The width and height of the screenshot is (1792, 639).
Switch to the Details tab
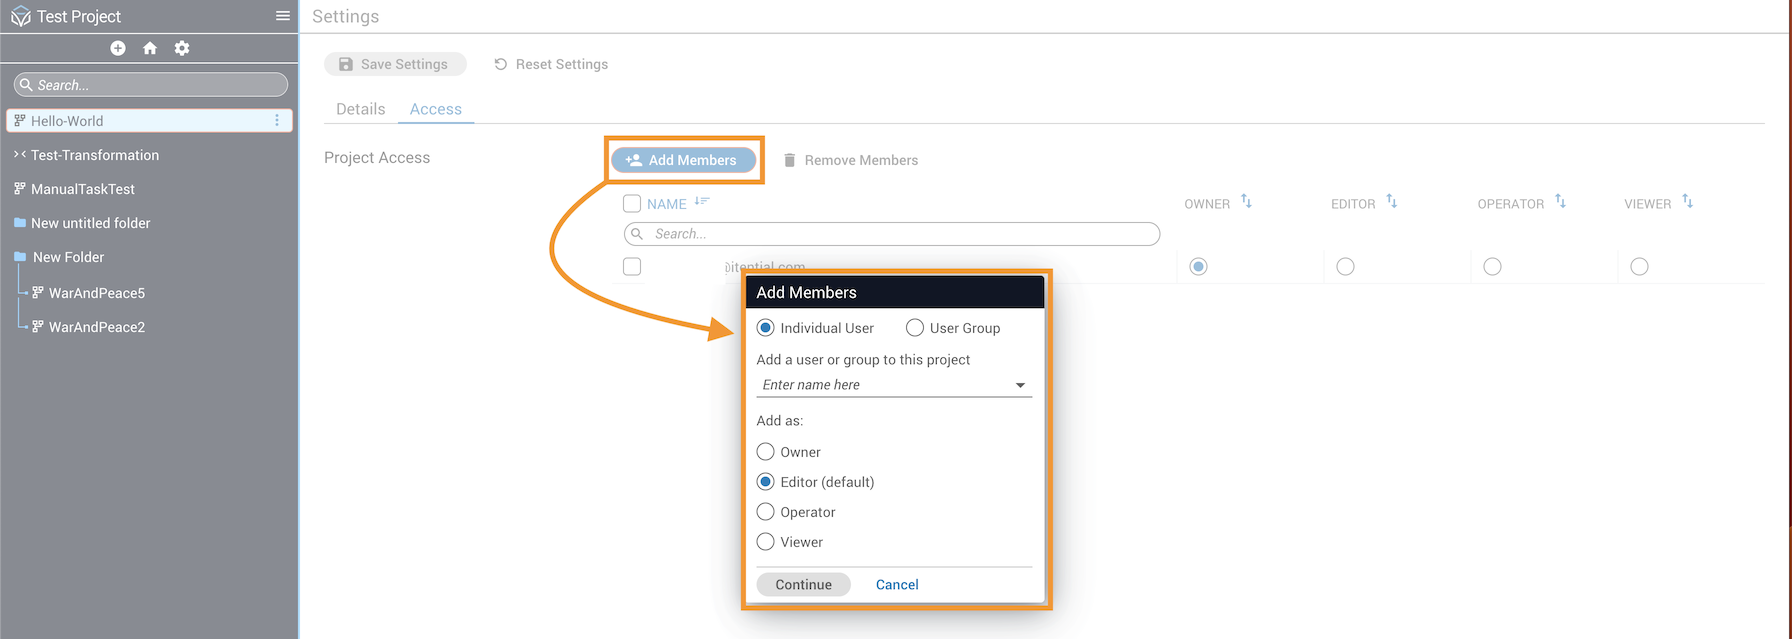point(360,109)
